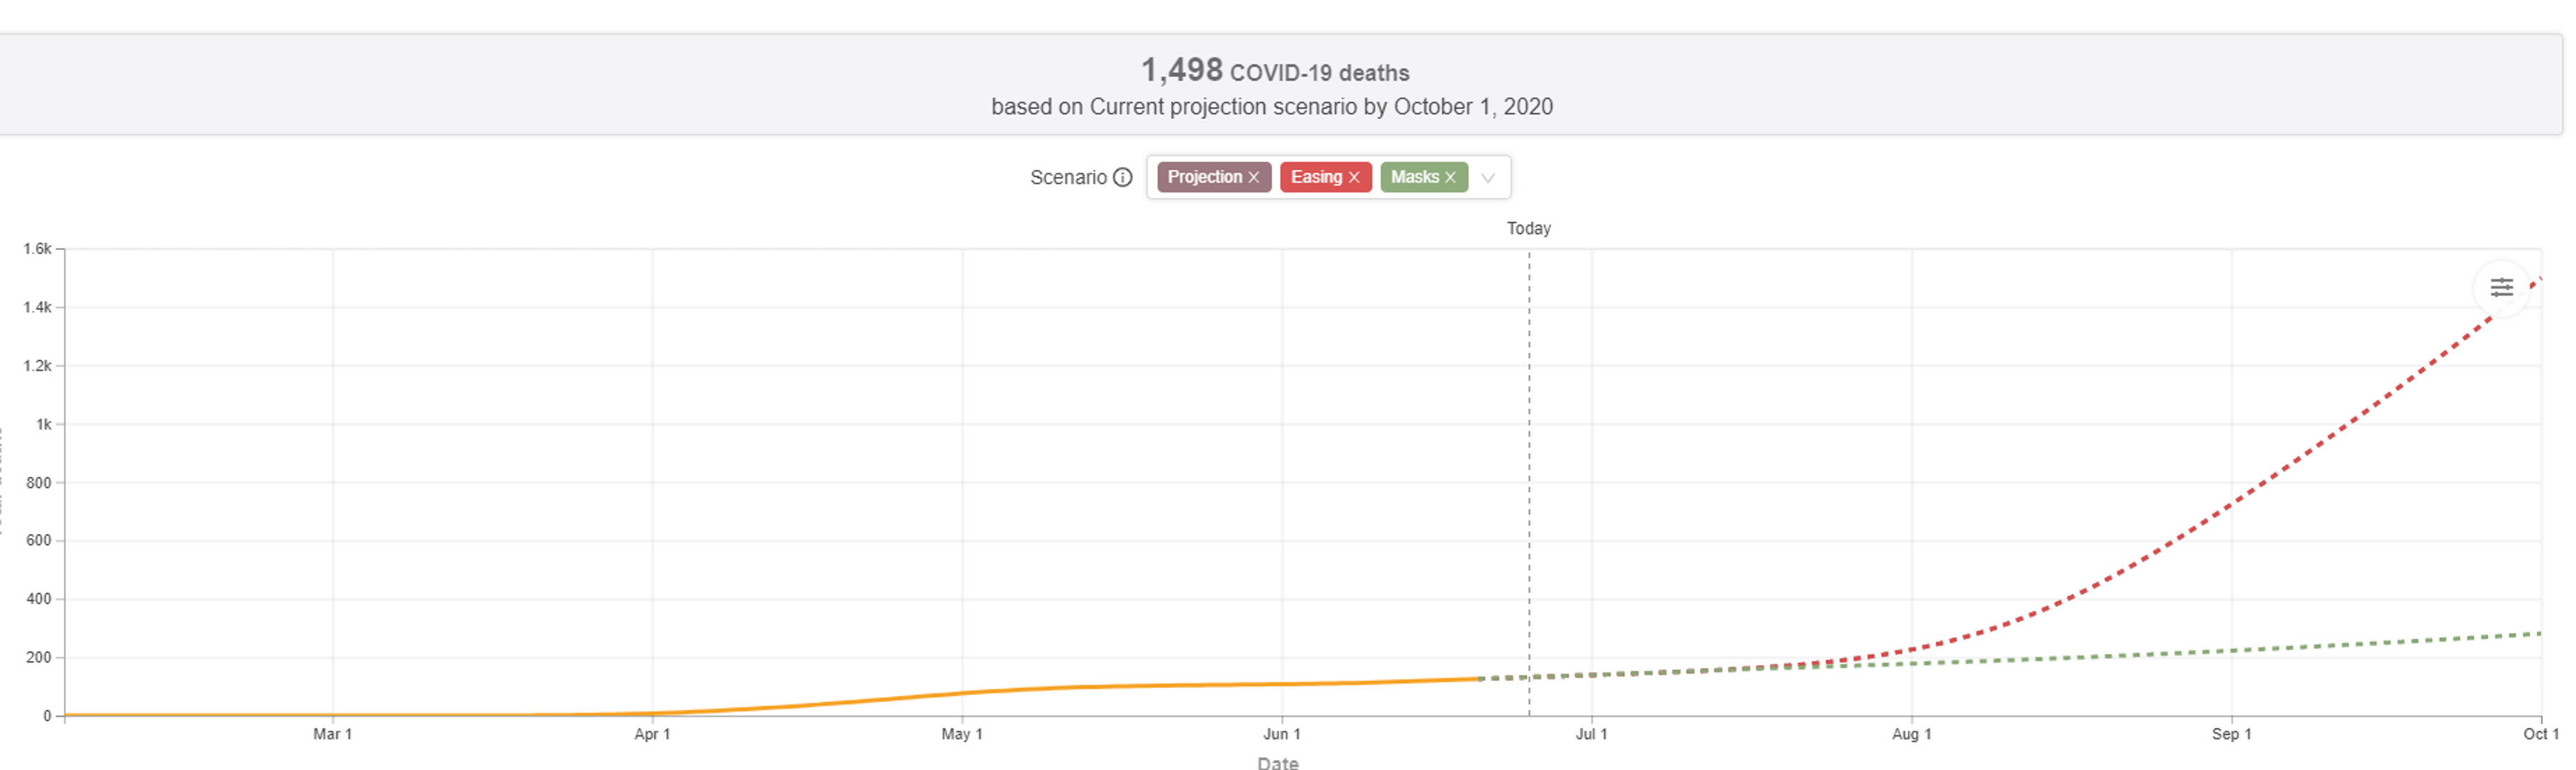Remove the Easing scenario tag
2576x770 pixels.
click(x=1354, y=177)
